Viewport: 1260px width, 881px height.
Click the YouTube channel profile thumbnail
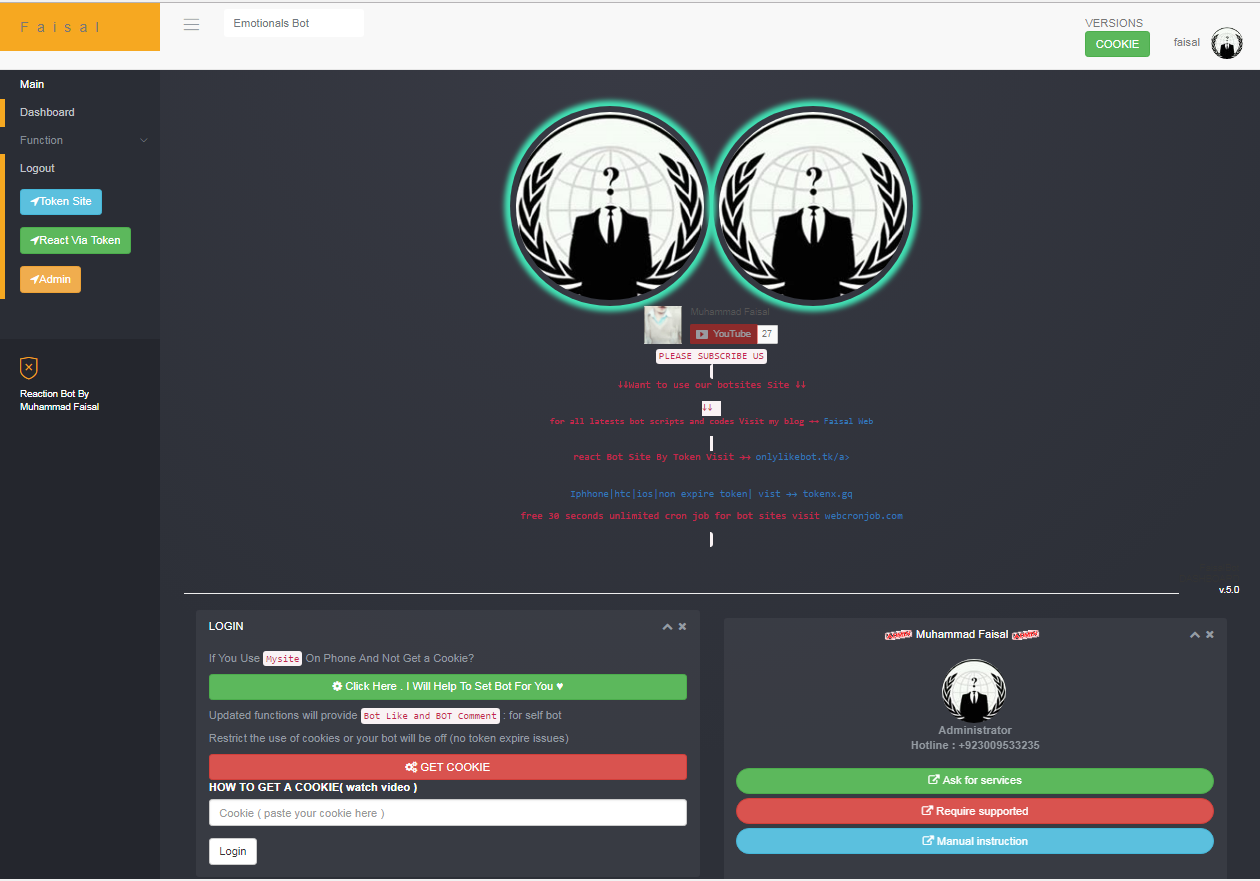663,325
